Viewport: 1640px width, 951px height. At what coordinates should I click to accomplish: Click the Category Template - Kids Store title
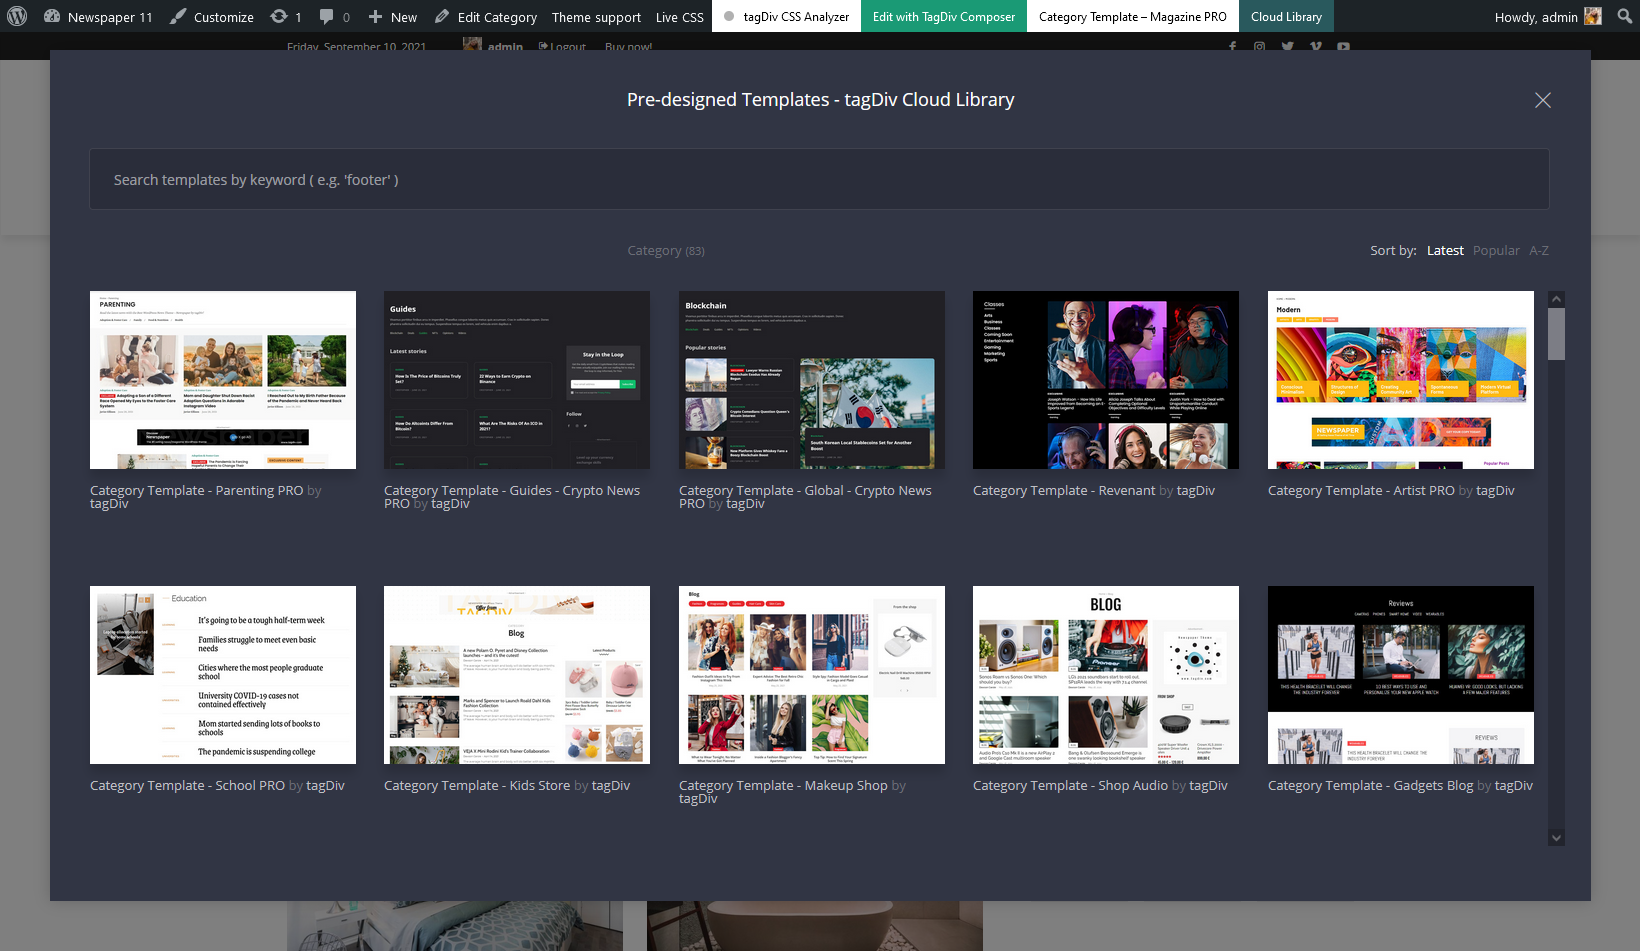tap(477, 785)
